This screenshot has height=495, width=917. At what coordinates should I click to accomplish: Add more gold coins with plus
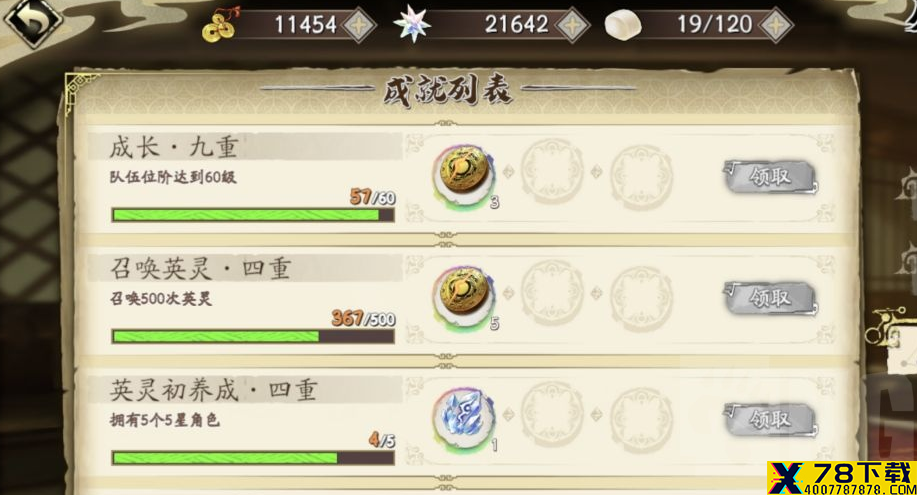coord(359,25)
